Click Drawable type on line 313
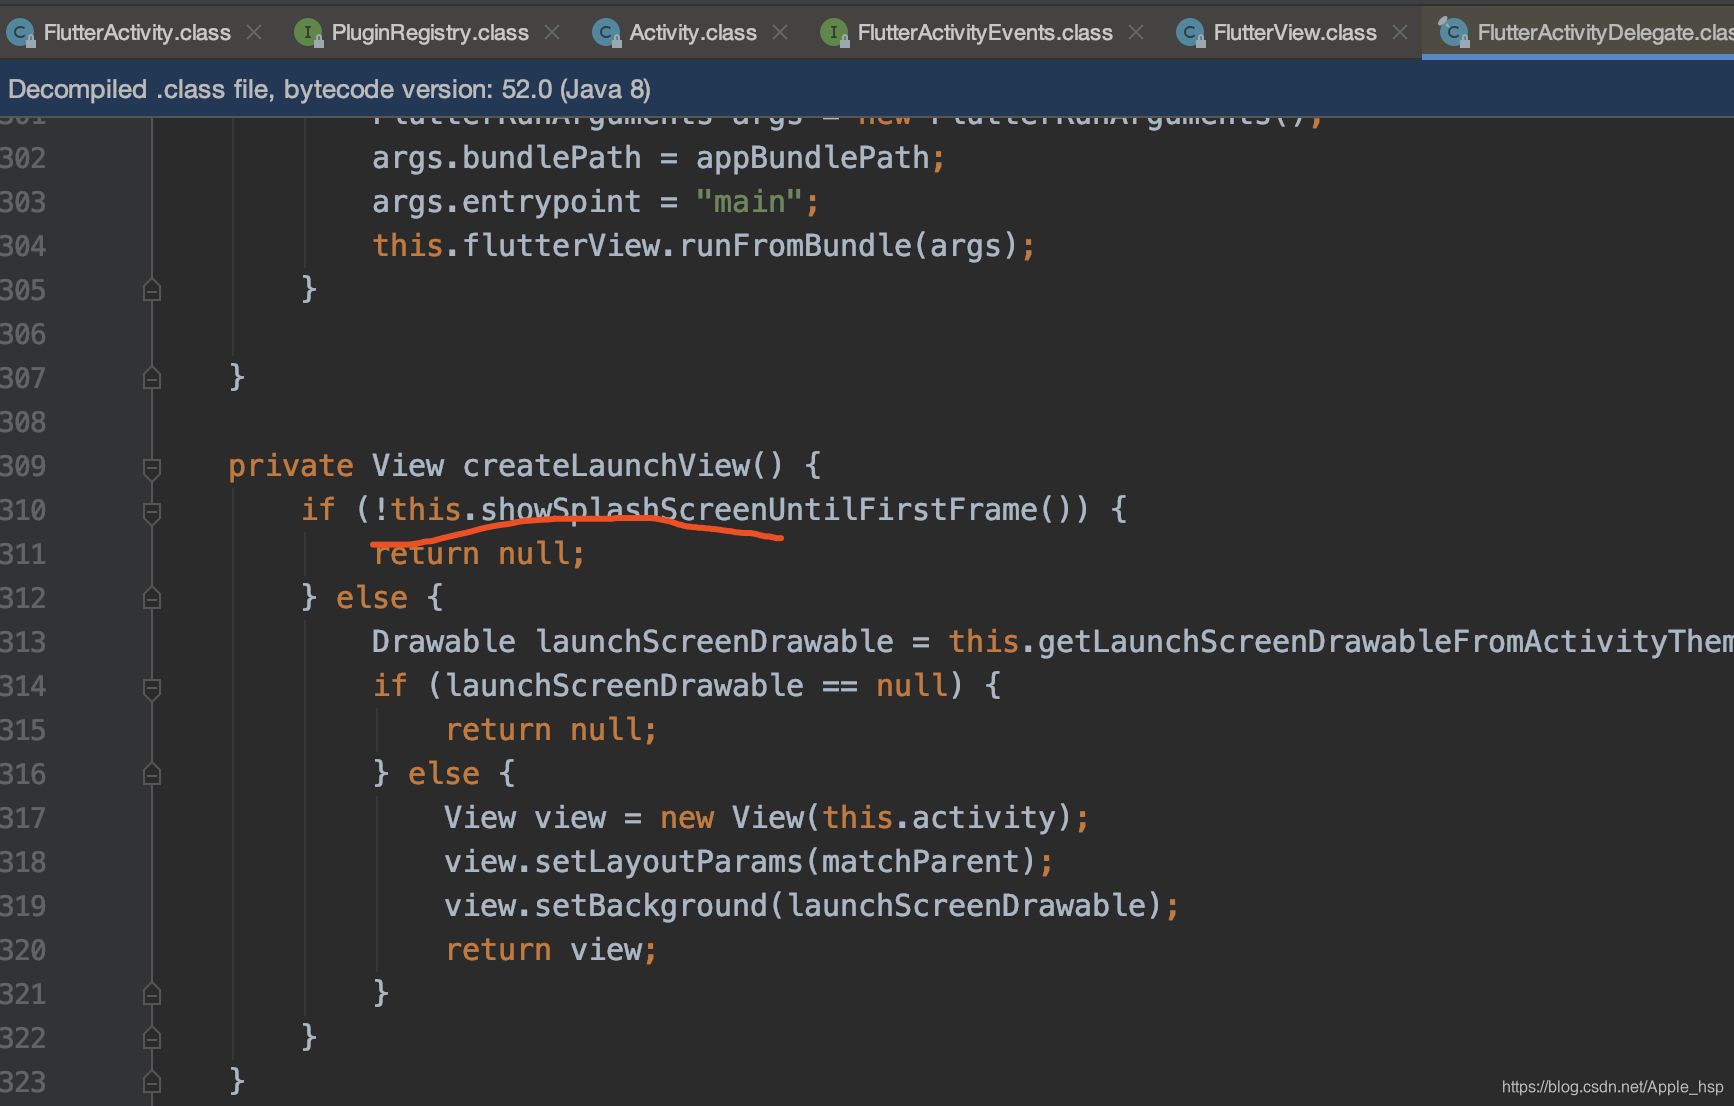1734x1106 pixels. pyautogui.click(x=444, y=642)
